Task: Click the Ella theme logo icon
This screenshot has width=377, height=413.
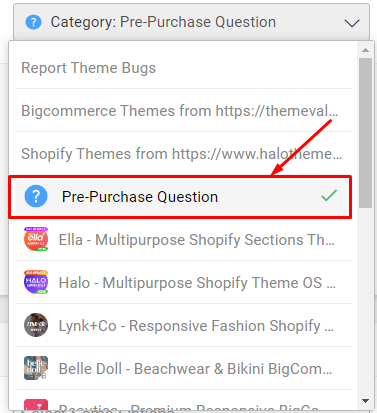Action: tap(36, 239)
